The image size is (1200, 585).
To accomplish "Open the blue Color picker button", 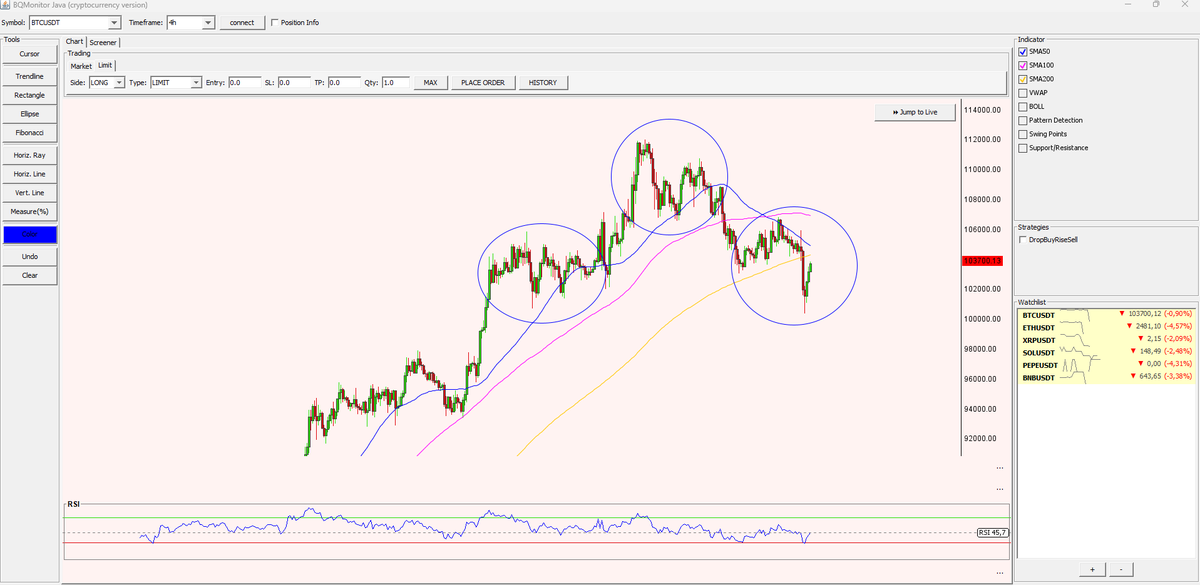I will [x=29, y=234].
